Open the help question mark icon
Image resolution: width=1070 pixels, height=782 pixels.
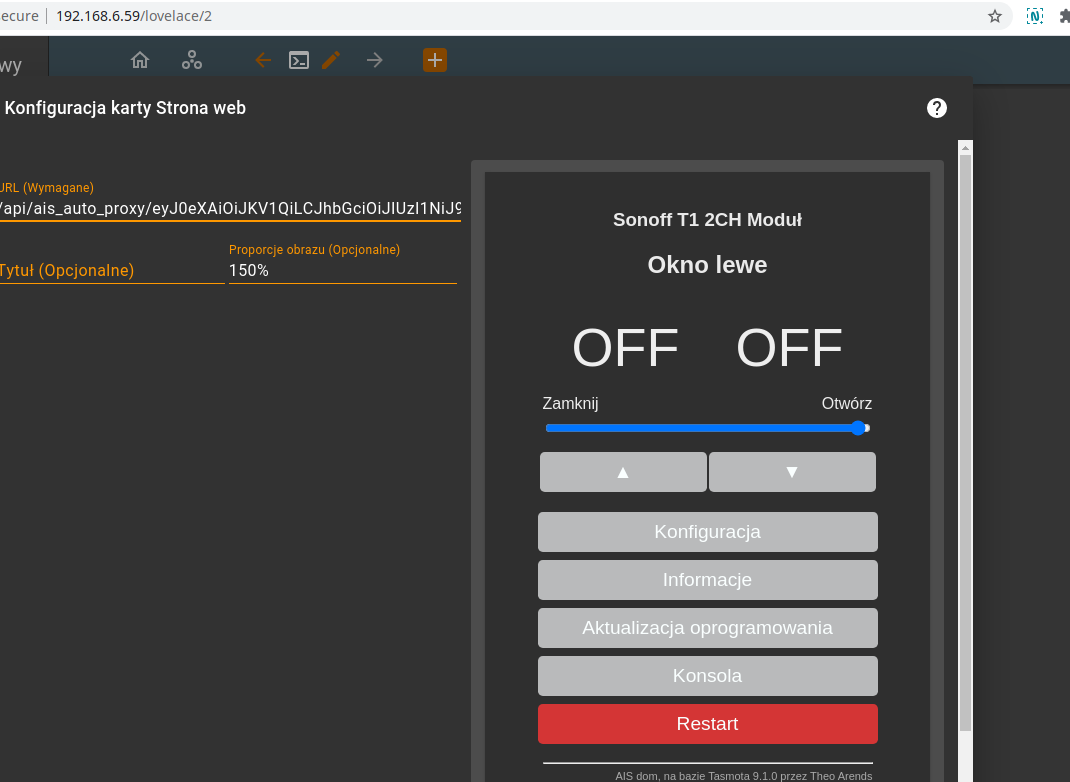(x=937, y=108)
